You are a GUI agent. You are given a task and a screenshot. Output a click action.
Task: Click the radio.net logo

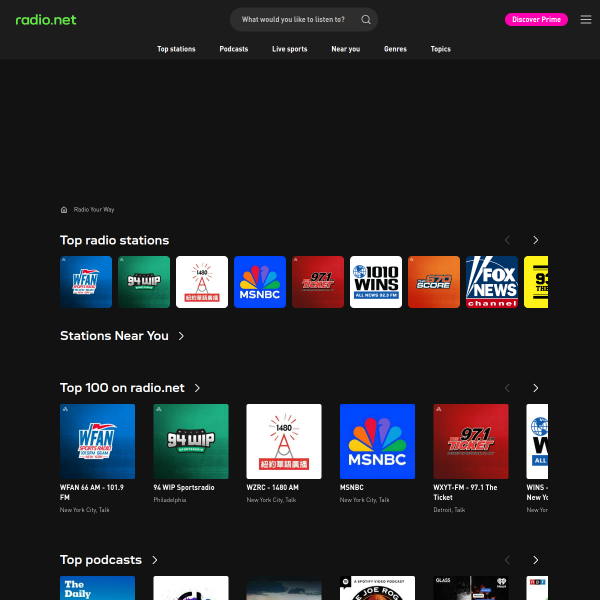(x=46, y=20)
